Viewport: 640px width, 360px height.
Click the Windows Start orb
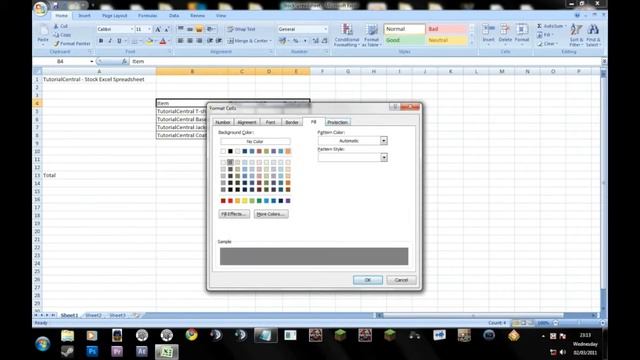42,344
